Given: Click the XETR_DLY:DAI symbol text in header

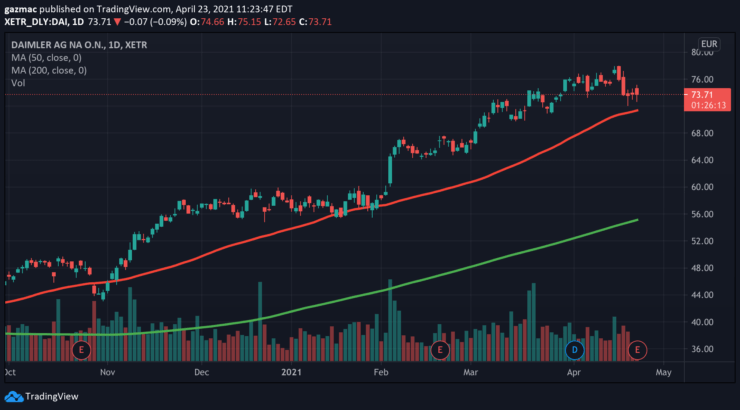Looking at the screenshot, I should 44,22.
